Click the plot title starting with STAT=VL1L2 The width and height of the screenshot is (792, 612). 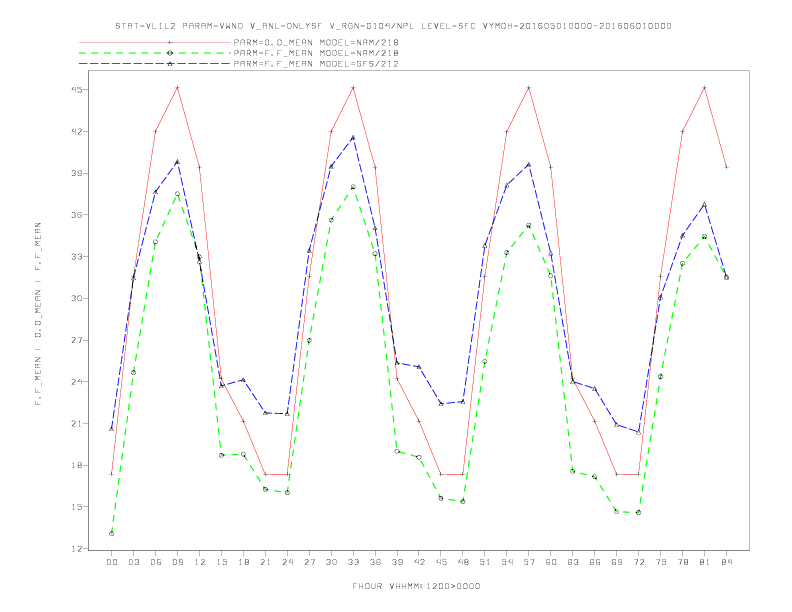[393, 26]
